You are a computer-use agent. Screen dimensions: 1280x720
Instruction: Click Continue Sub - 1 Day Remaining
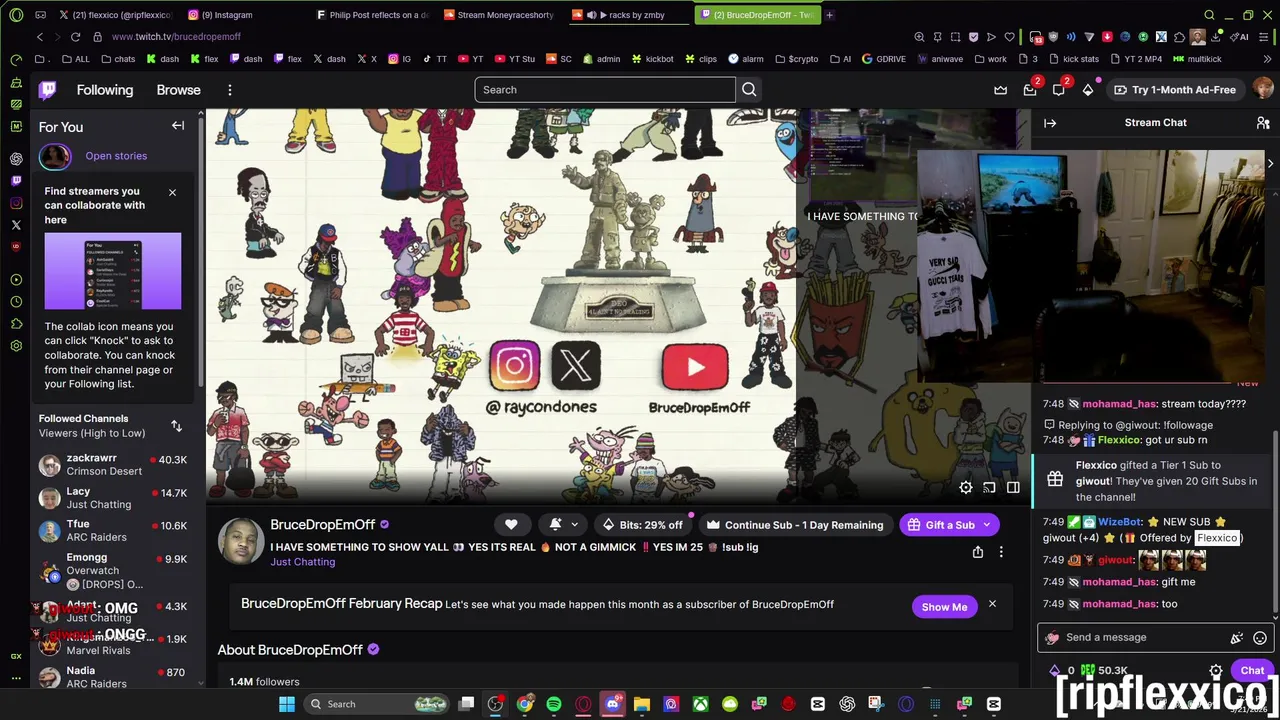tap(795, 525)
